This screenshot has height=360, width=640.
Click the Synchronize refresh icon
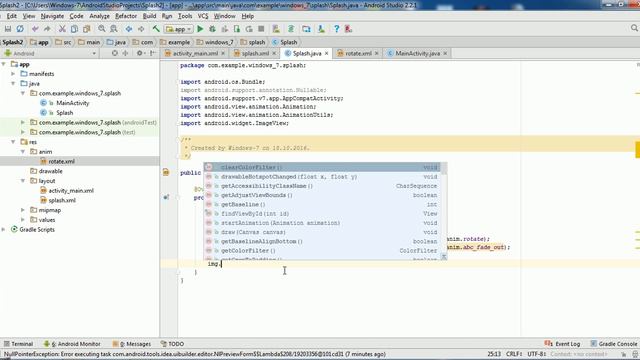click(x=20, y=29)
